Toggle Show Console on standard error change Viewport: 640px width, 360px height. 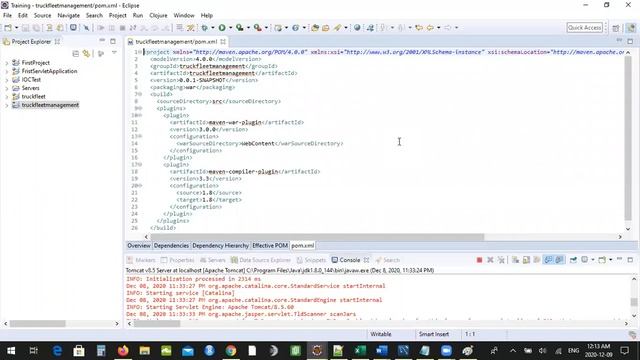tap(559, 260)
